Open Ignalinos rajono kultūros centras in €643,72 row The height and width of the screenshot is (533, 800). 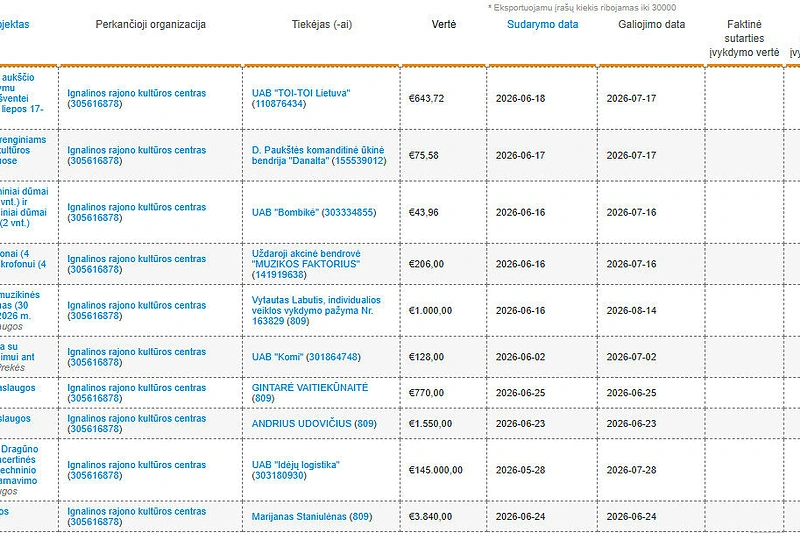[x=137, y=98]
